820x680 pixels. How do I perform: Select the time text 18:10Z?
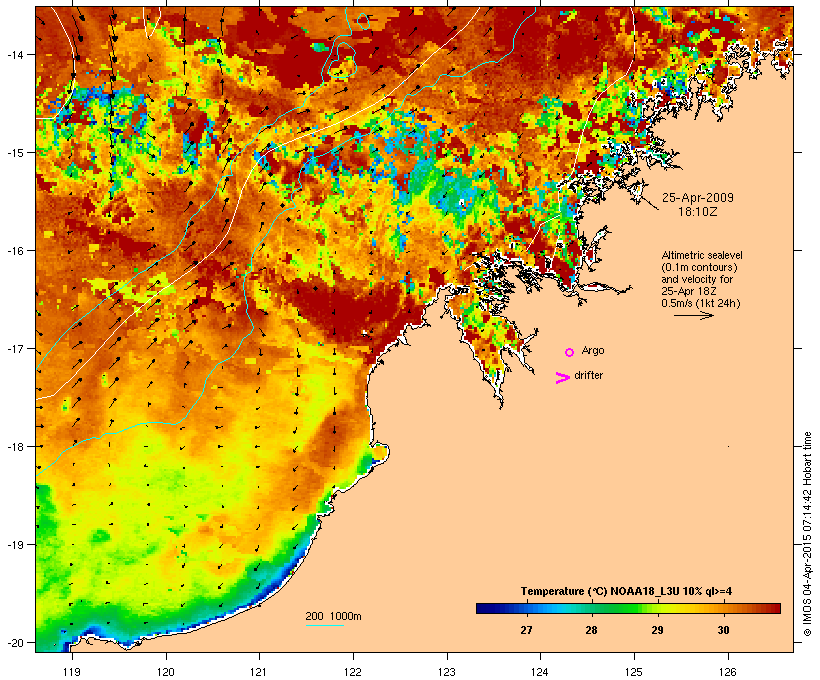pyautogui.click(x=698, y=212)
